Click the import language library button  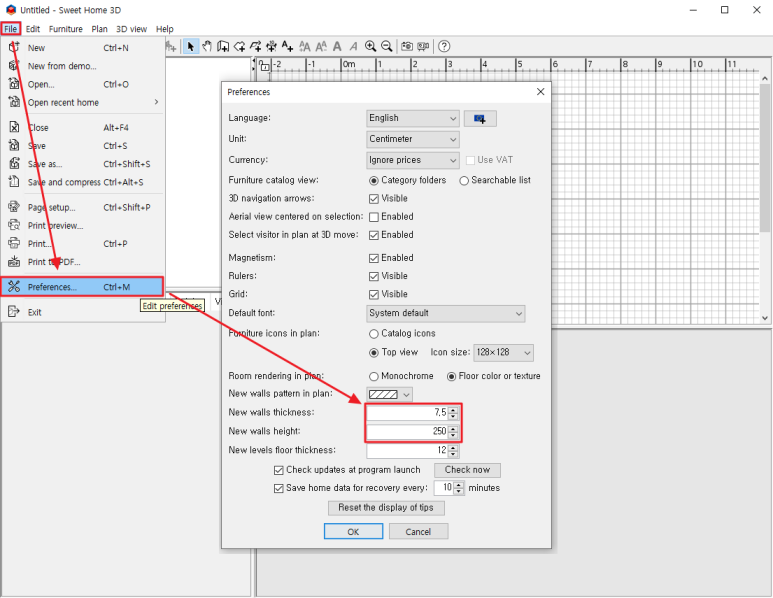480,118
